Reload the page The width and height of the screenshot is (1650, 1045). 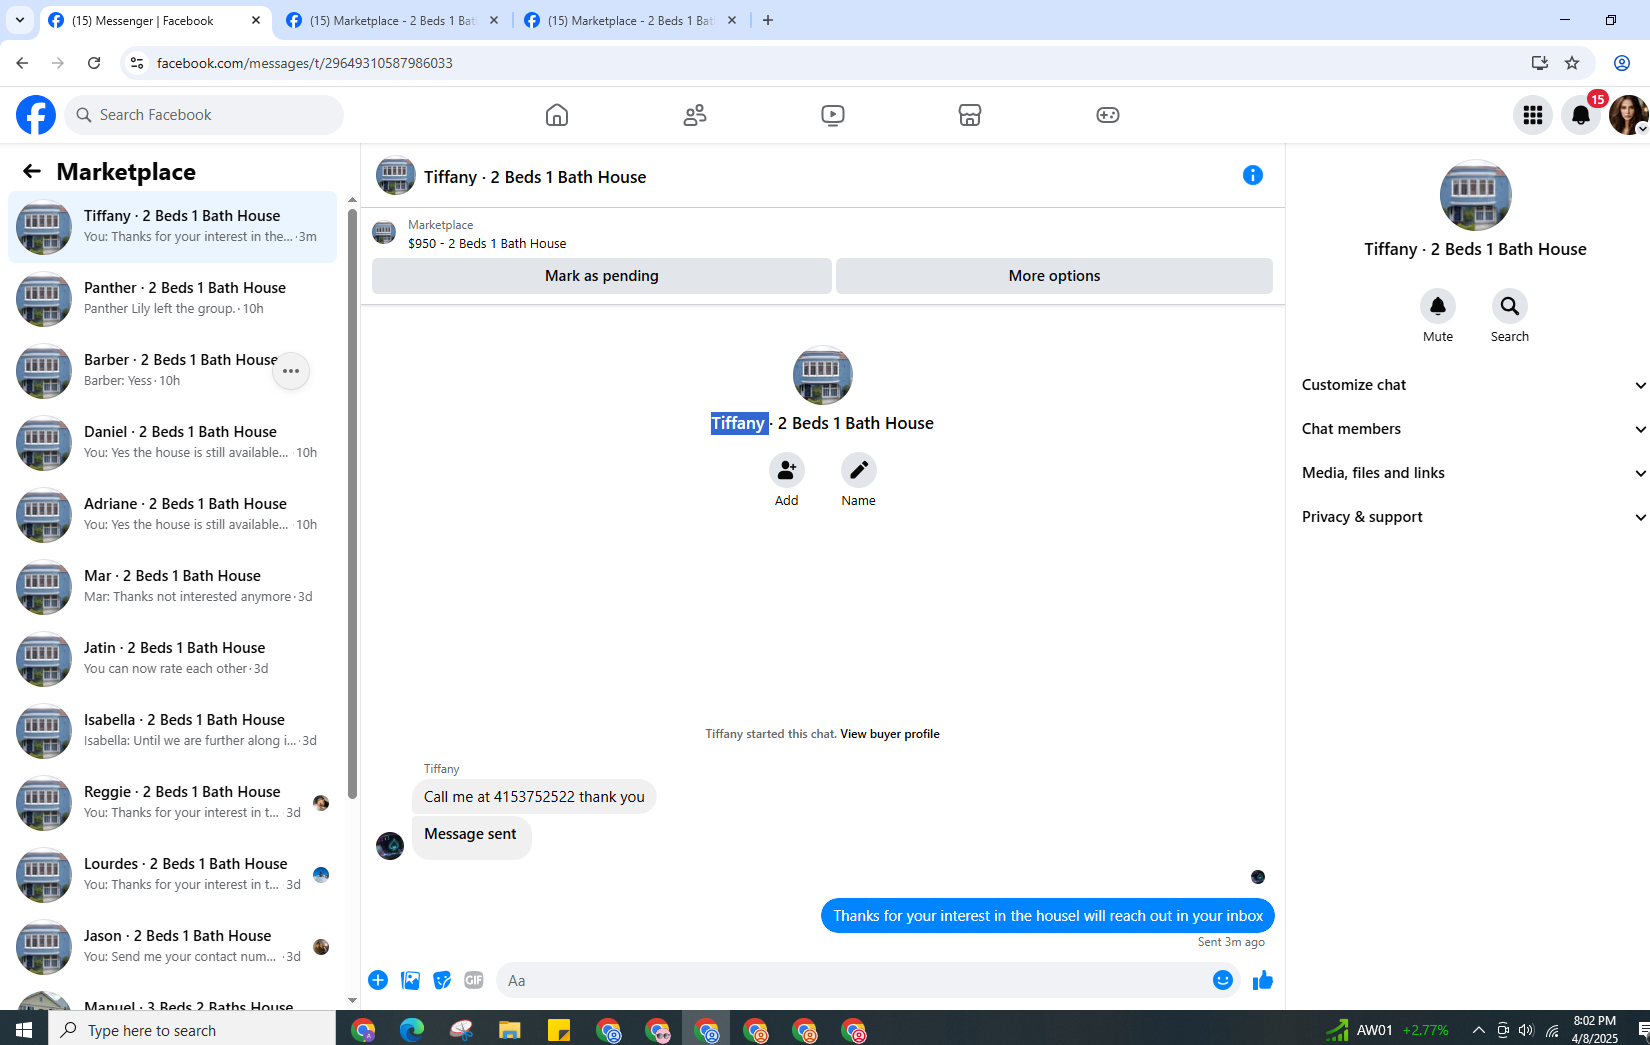coord(94,63)
